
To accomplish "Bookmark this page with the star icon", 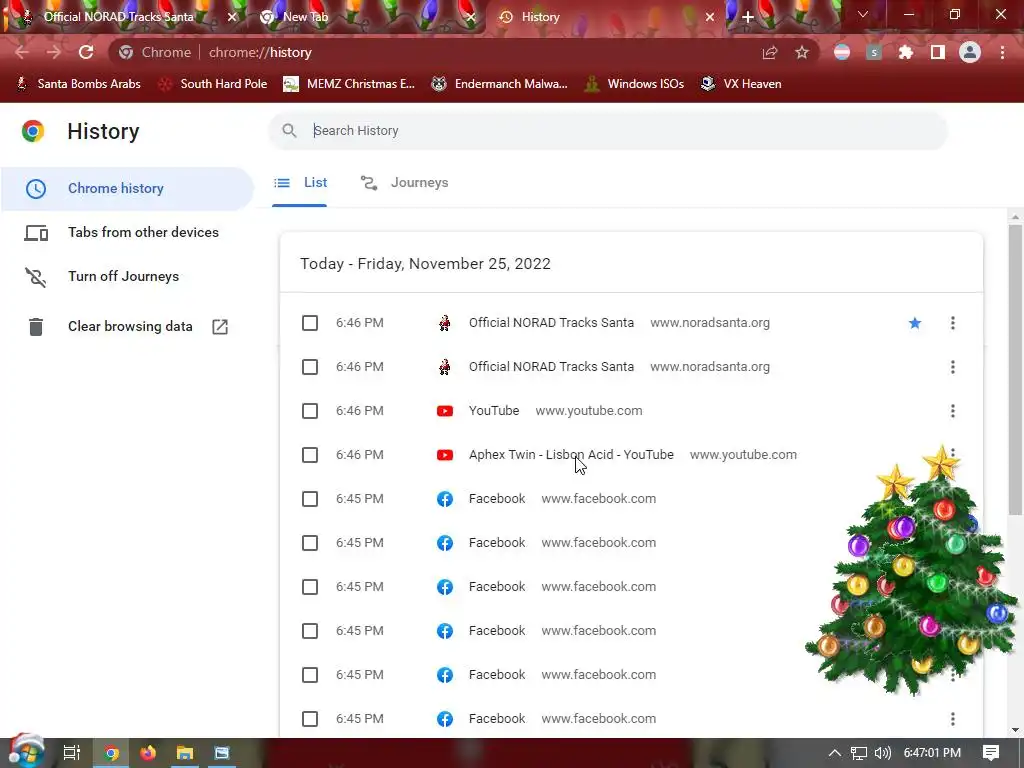I will click(x=802, y=52).
